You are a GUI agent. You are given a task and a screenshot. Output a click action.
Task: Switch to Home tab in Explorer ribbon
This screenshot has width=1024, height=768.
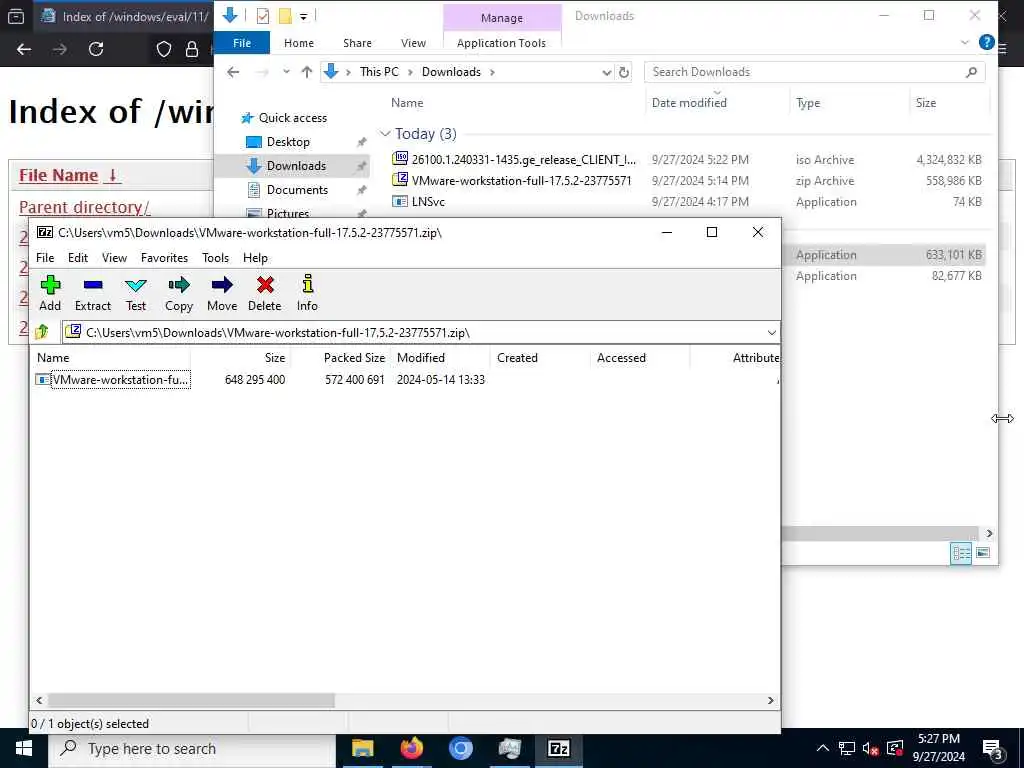[299, 43]
